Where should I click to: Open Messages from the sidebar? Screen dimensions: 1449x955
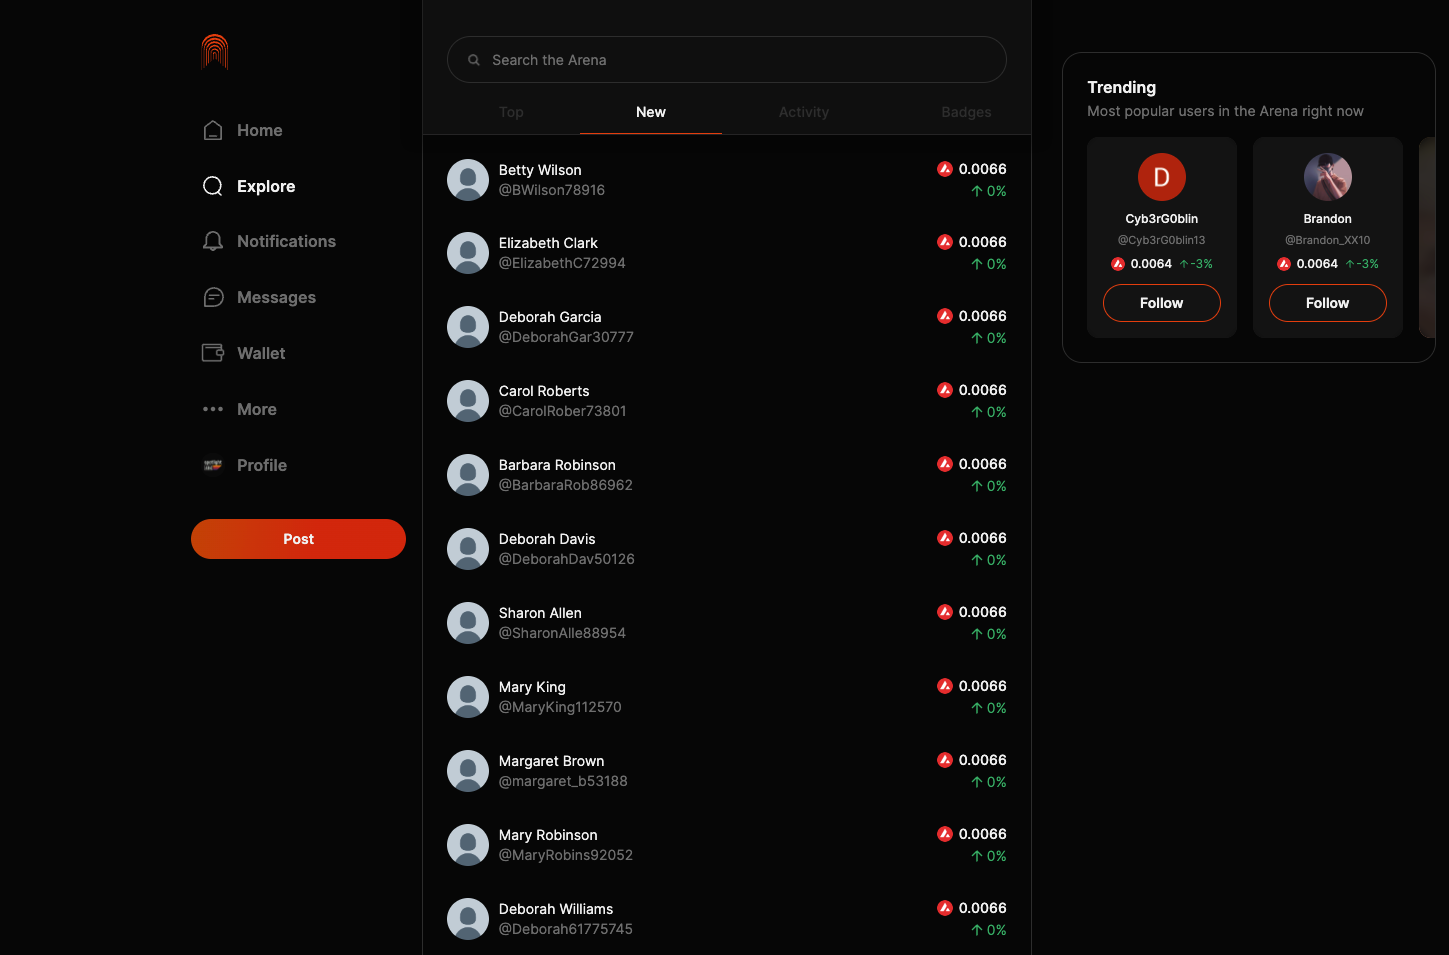click(x=275, y=297)
